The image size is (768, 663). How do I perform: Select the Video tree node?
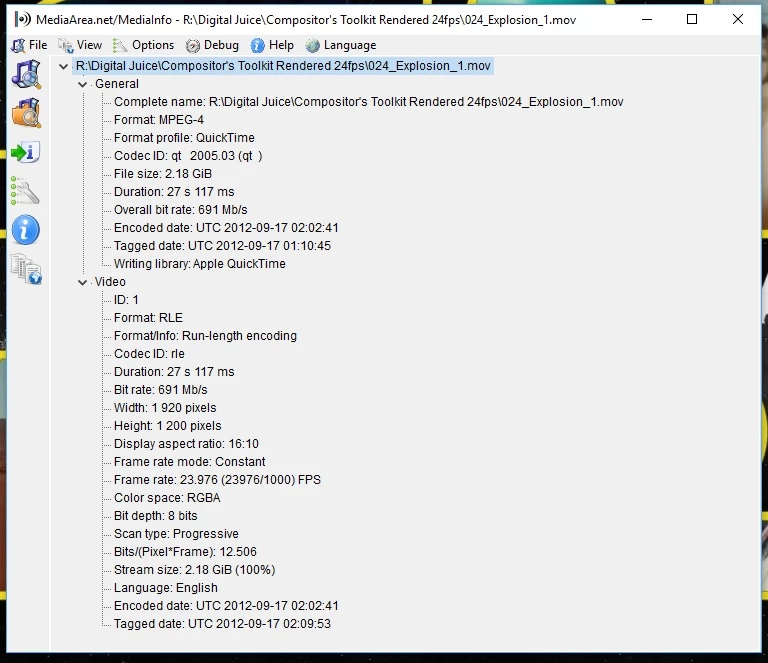[x=110, y=282]
